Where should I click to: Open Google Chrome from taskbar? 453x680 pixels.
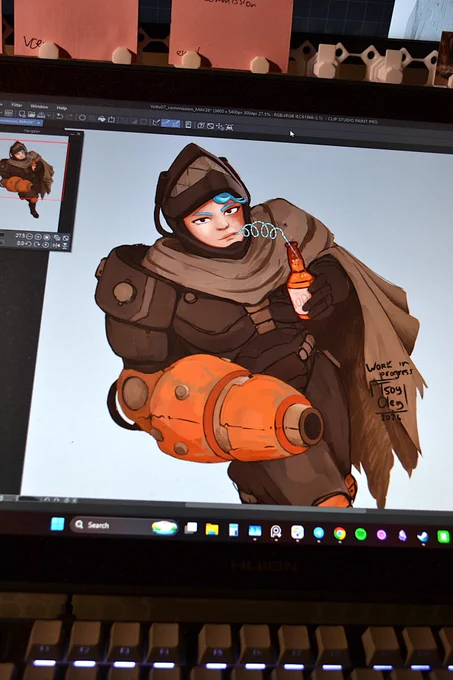(x=340, y=534)
